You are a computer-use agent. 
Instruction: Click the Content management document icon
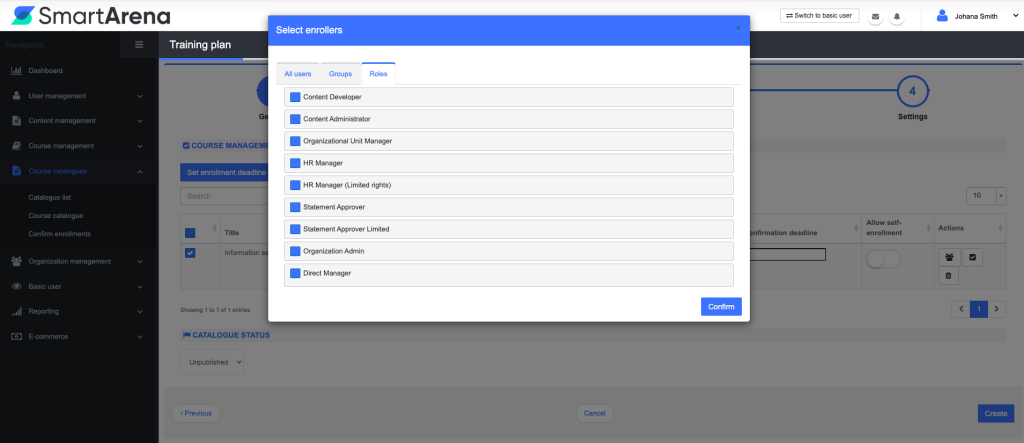(x=16, y=121)
